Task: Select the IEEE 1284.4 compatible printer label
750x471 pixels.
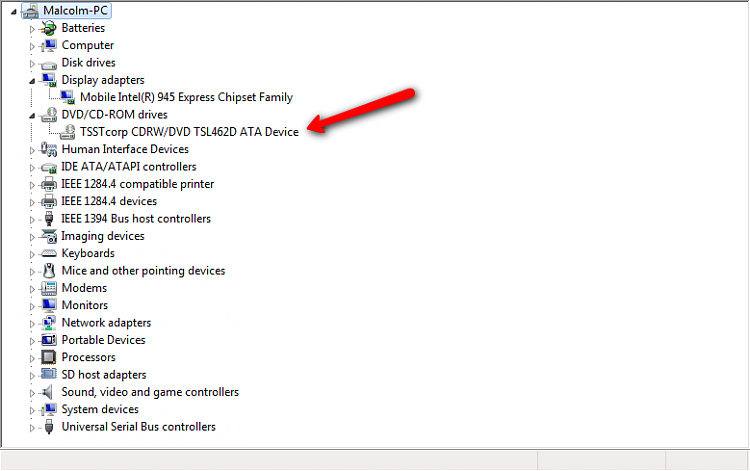Action: [x=137, y=184]
